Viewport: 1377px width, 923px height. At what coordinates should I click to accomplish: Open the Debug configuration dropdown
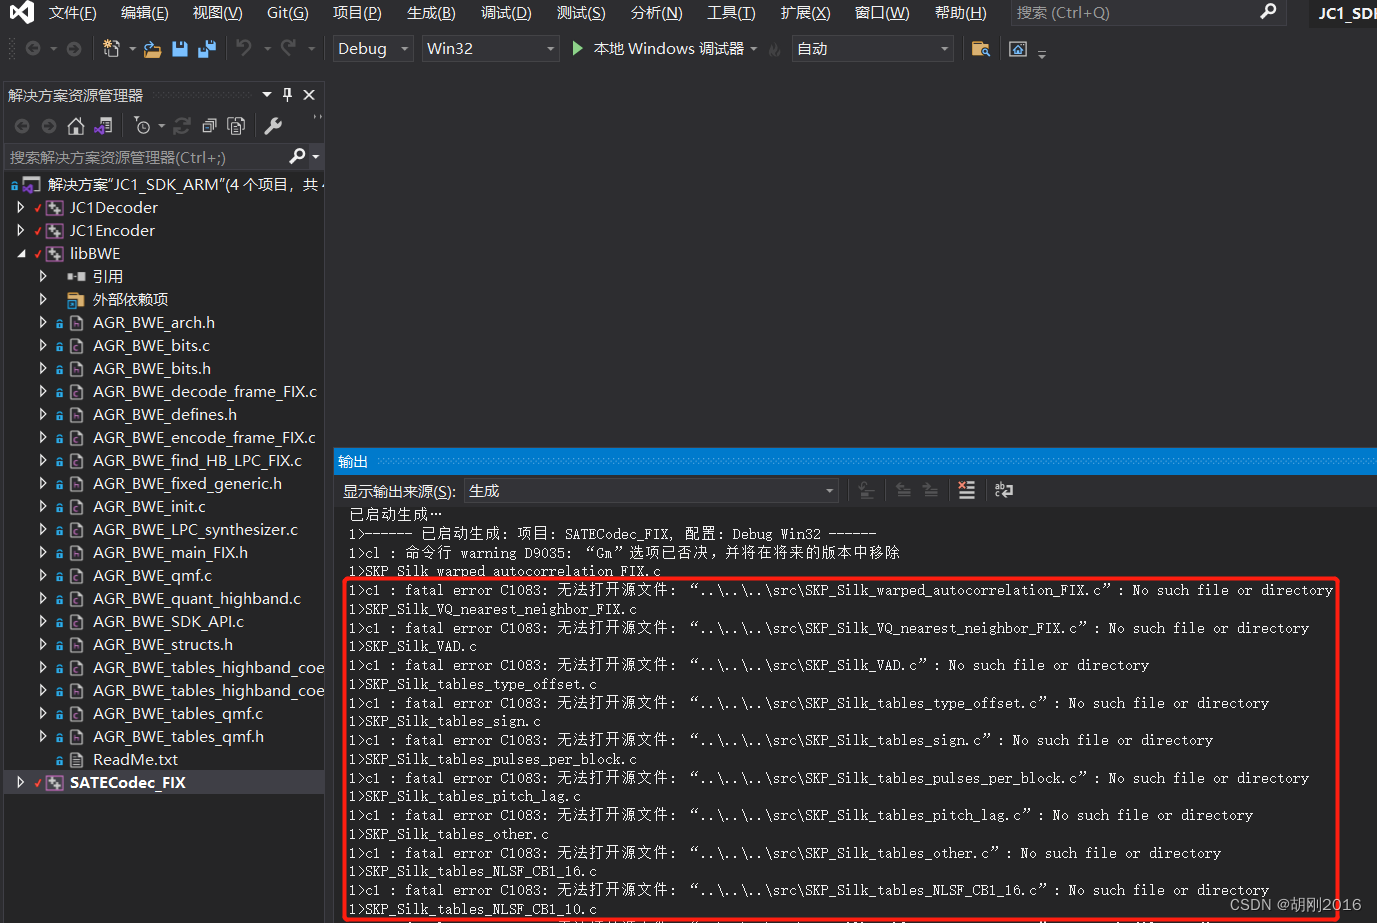click(x=373, y=48)
